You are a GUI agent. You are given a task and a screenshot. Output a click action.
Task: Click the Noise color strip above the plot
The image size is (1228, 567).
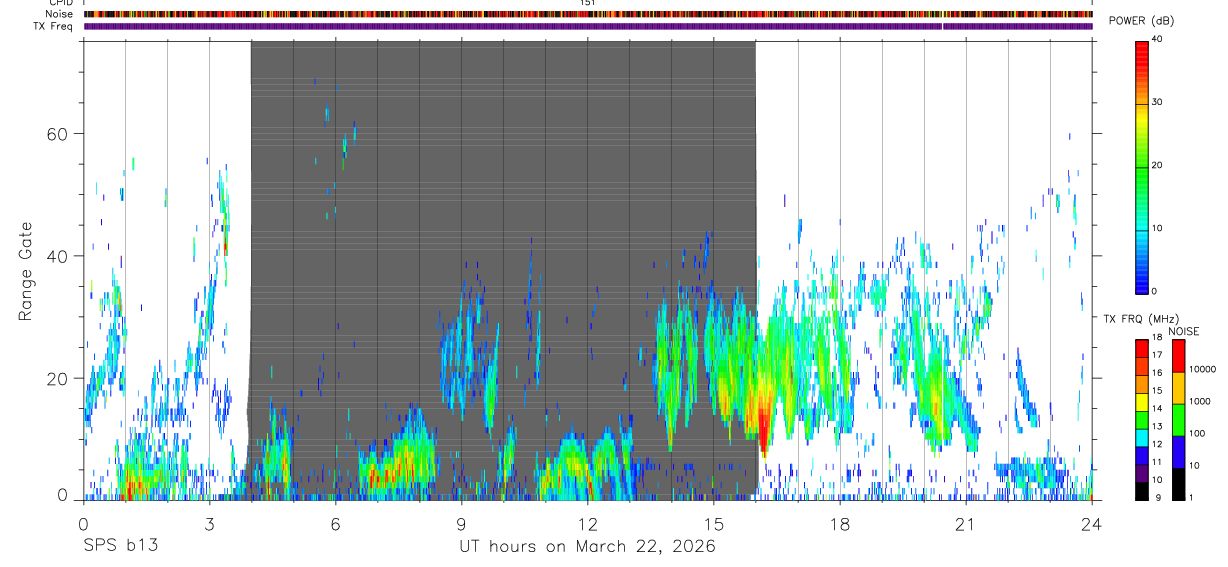588,14
